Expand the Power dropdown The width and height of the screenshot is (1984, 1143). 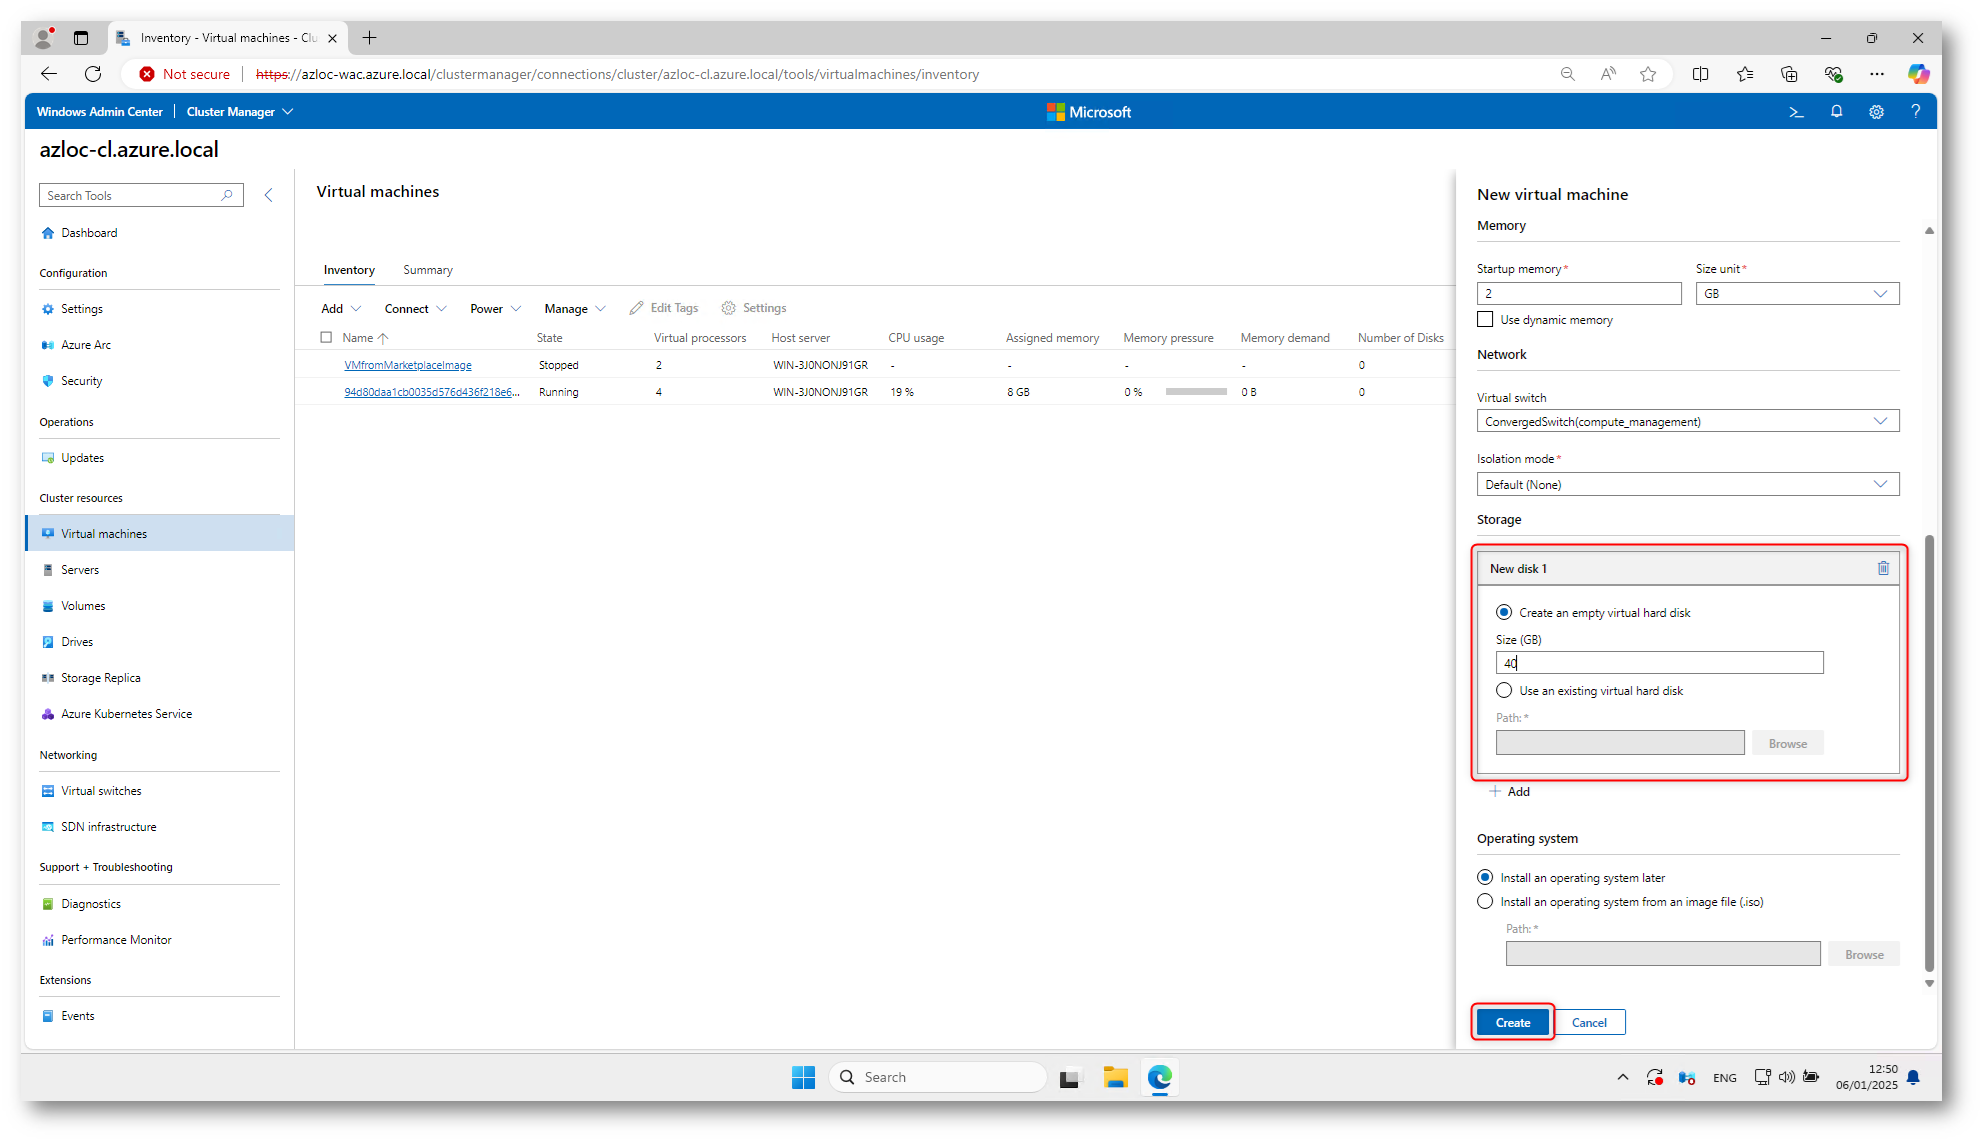point(496,309)
